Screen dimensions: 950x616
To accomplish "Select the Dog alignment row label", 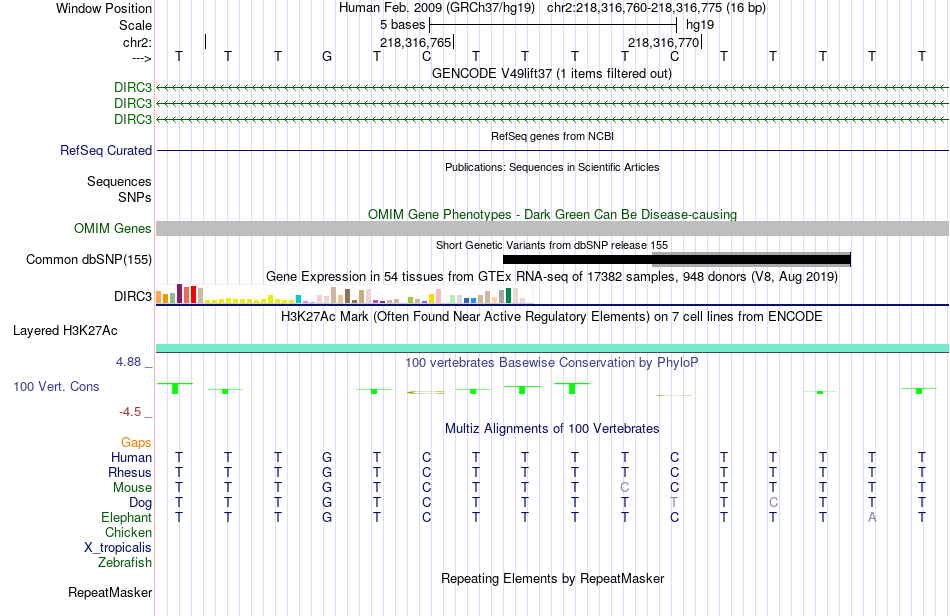I will coord(141,502).
